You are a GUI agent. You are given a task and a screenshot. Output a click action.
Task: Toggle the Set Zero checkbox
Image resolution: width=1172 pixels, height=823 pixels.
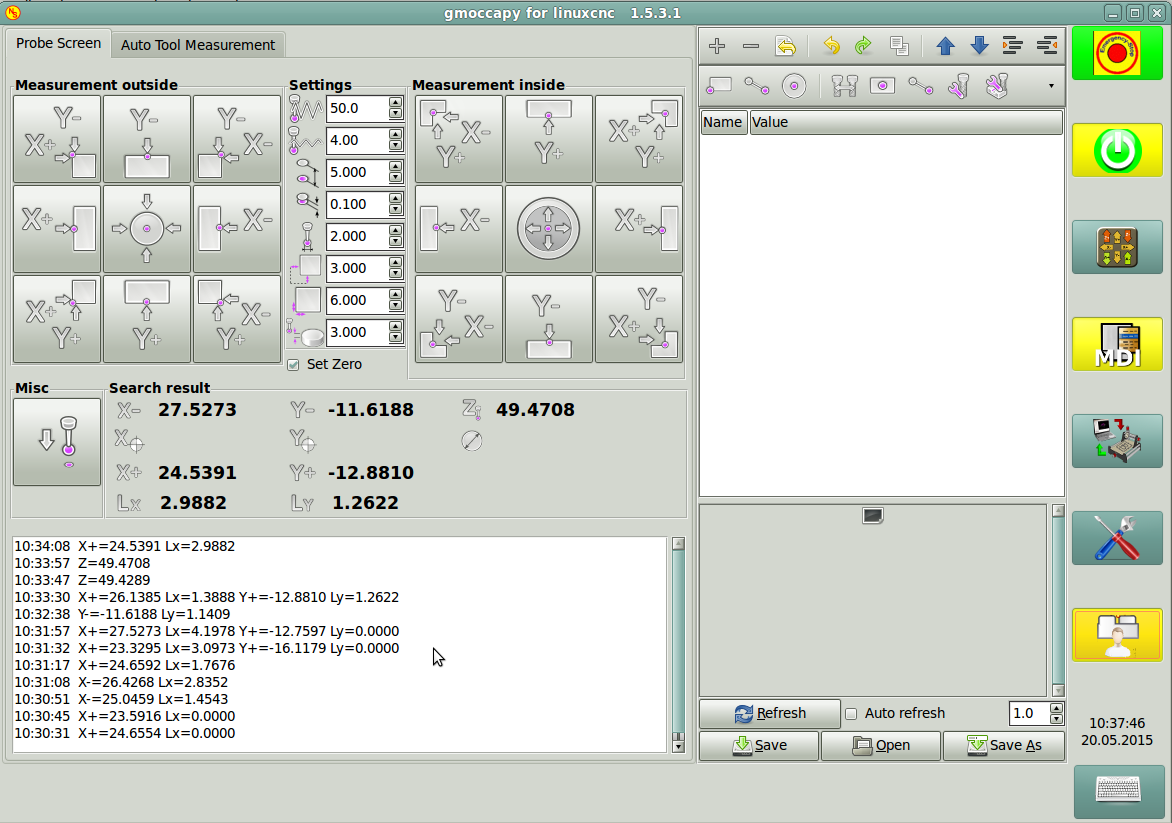(x=293, y=365)
